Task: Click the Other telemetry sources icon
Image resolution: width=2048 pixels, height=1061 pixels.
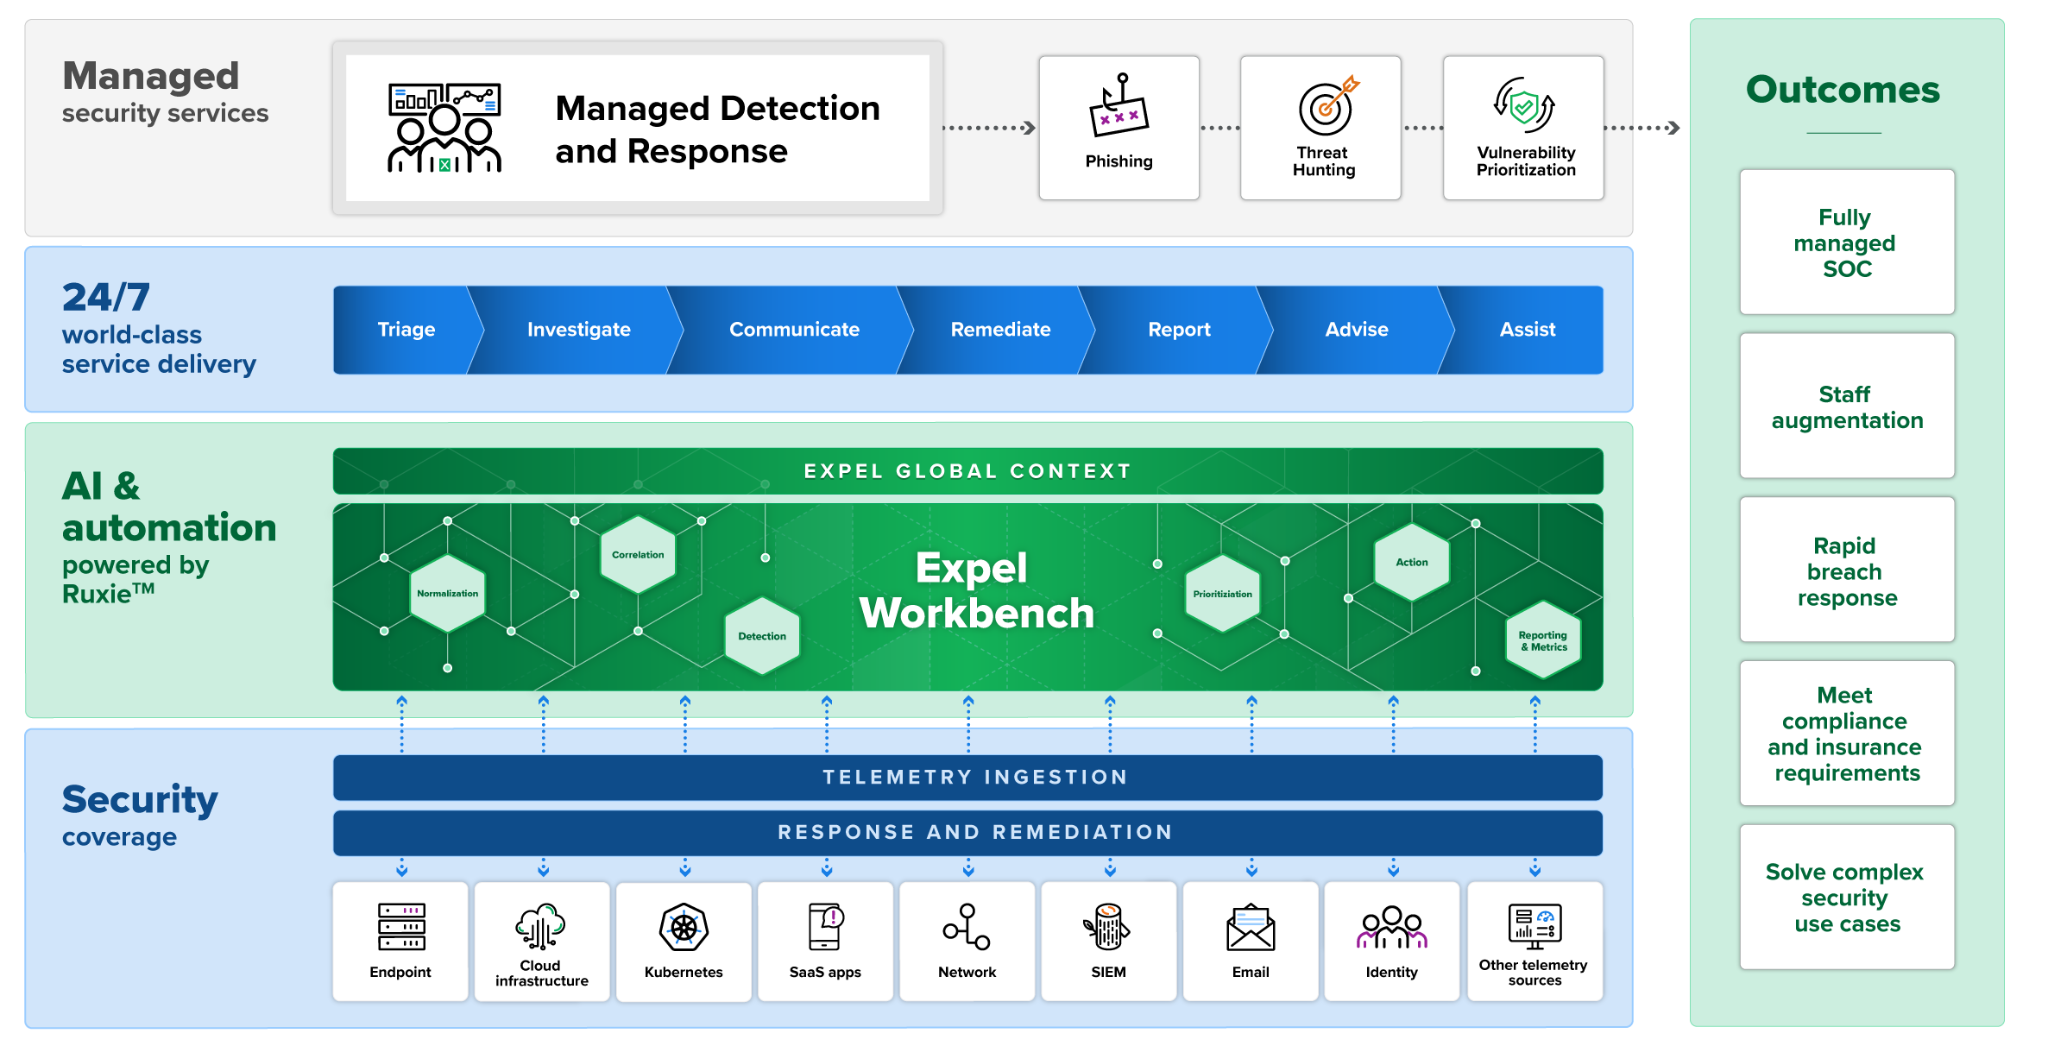Action: [1534, 926]
